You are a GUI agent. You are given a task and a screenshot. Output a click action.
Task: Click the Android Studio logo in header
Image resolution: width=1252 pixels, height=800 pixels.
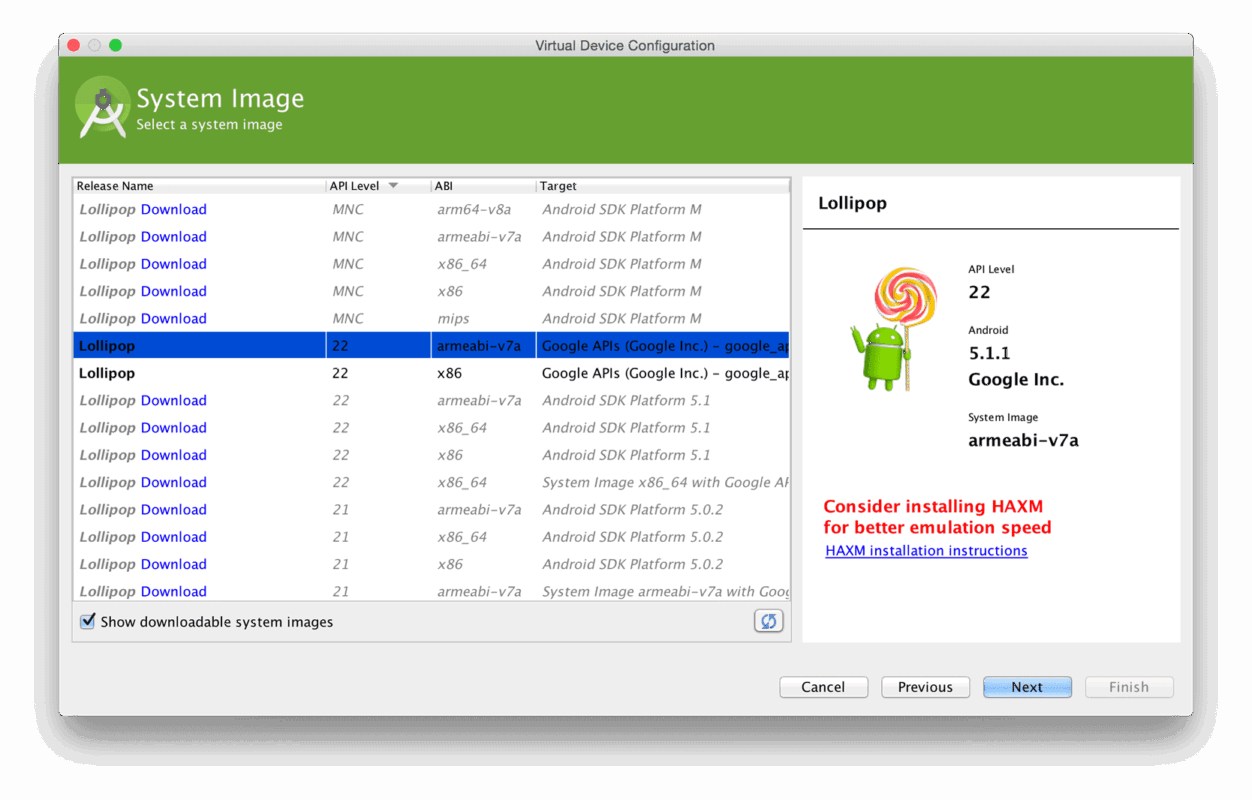tap(103, 107)
